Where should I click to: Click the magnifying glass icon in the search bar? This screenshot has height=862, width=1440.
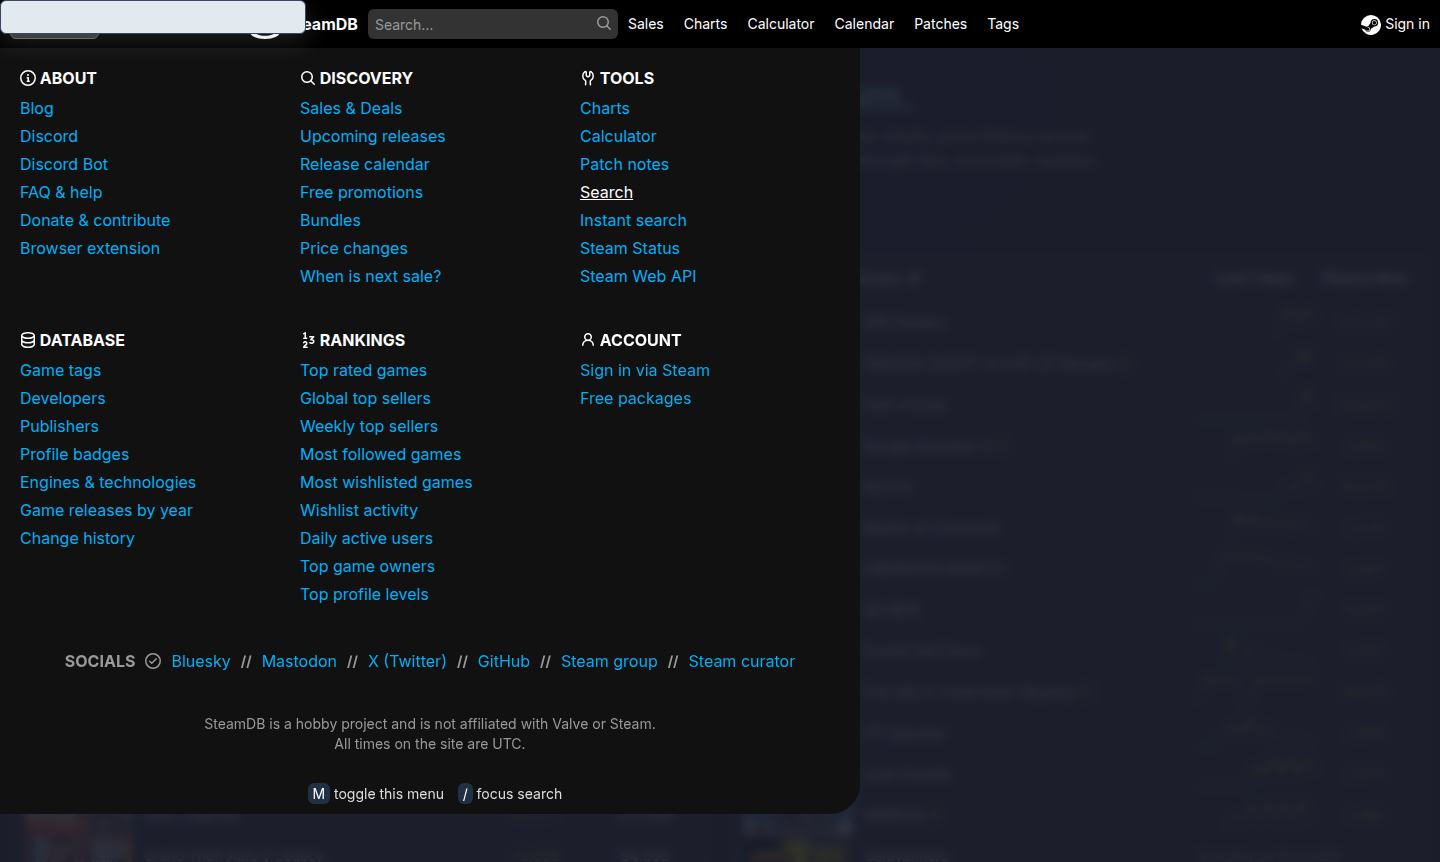[603, 22]
